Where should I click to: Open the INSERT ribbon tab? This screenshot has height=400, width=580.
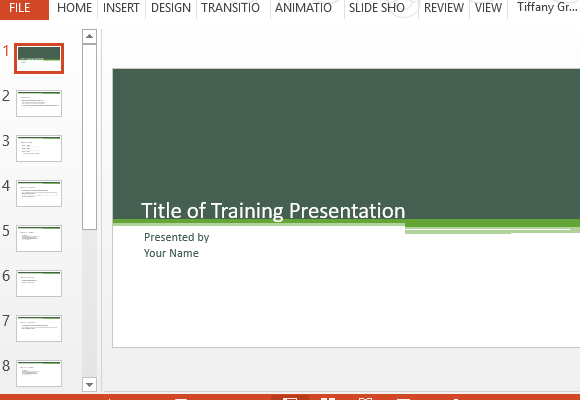(x=121, y=8)
